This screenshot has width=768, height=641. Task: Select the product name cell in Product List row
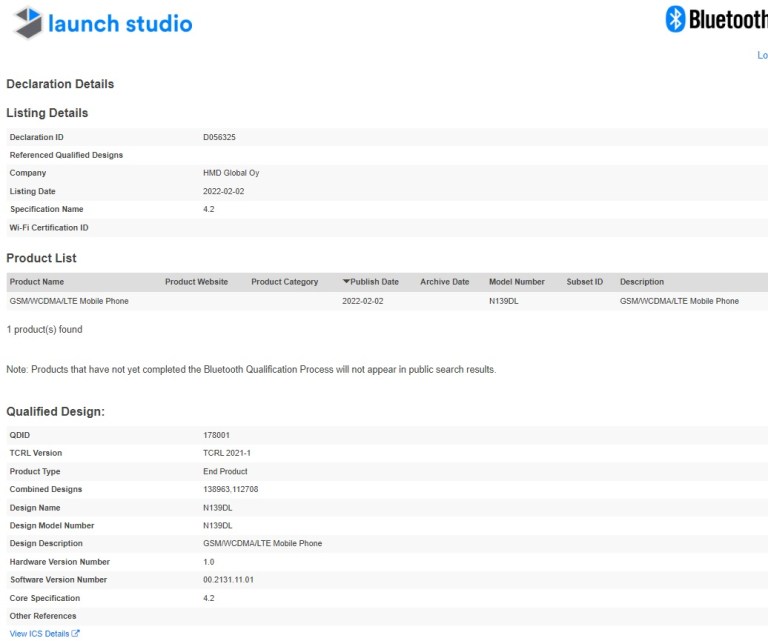click(x=69, y=301)
